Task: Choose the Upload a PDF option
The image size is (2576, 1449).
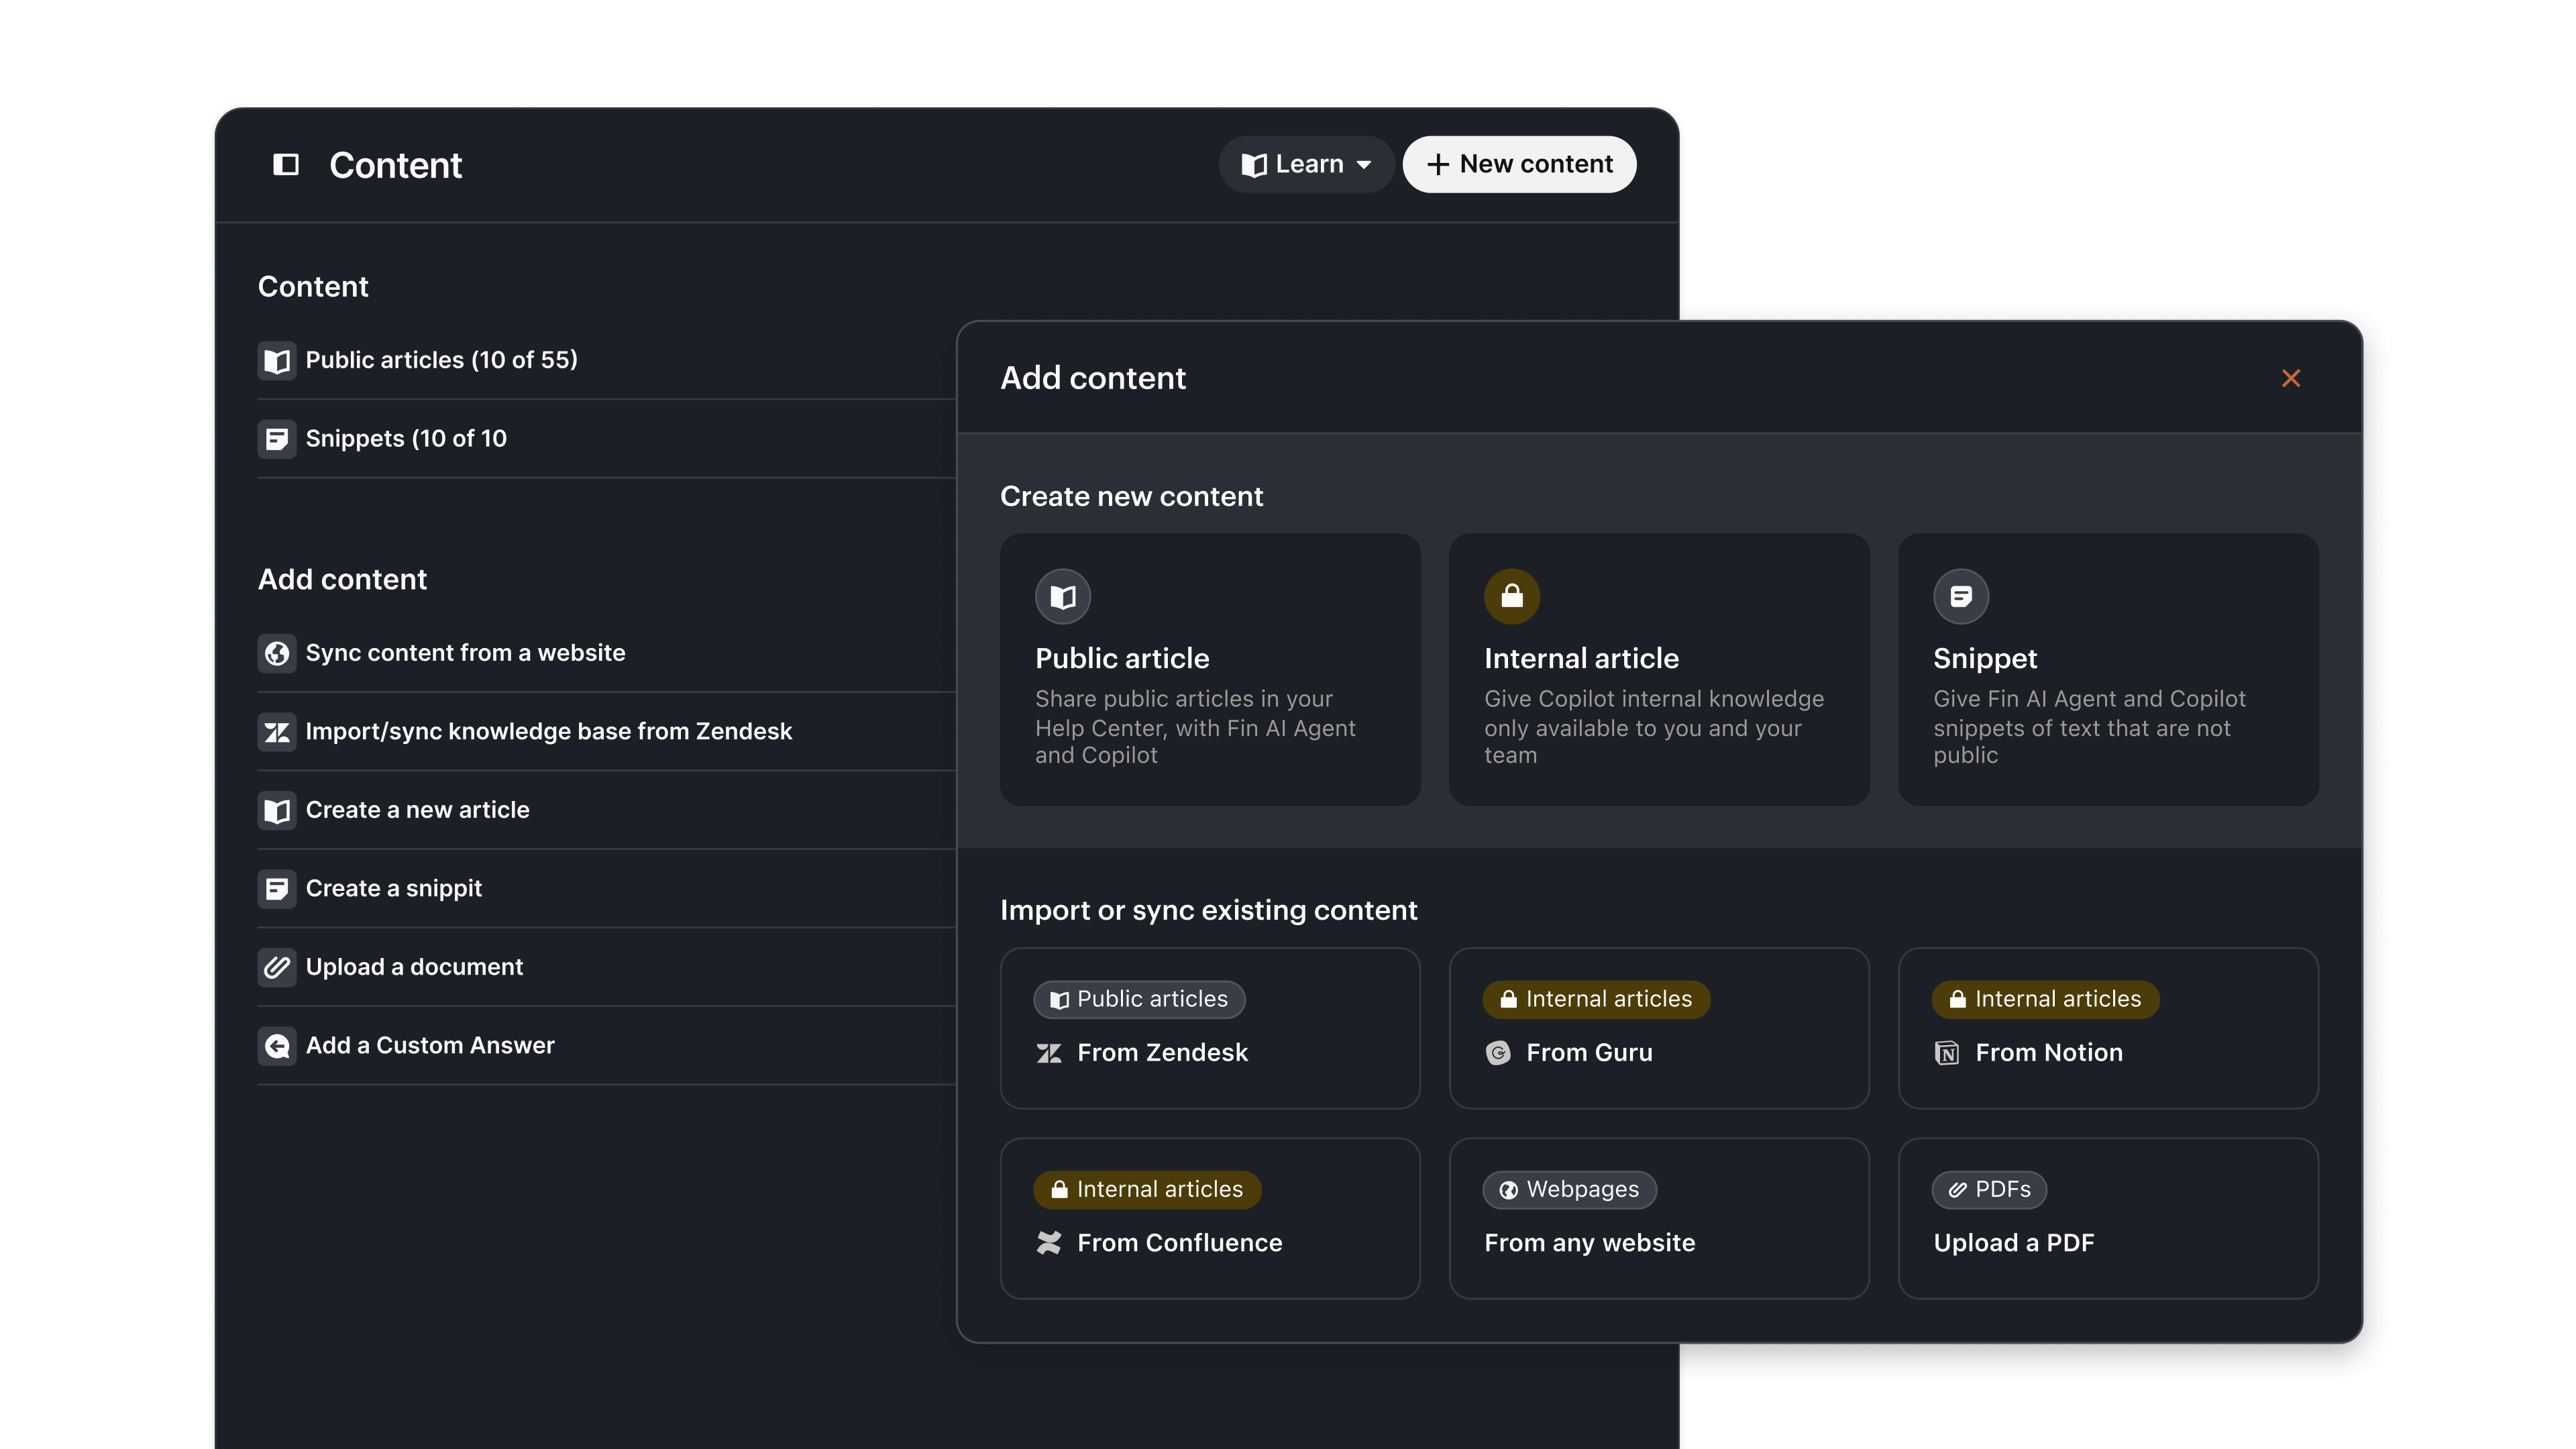Action: pyautogui.click(x=2107, y=1218)
